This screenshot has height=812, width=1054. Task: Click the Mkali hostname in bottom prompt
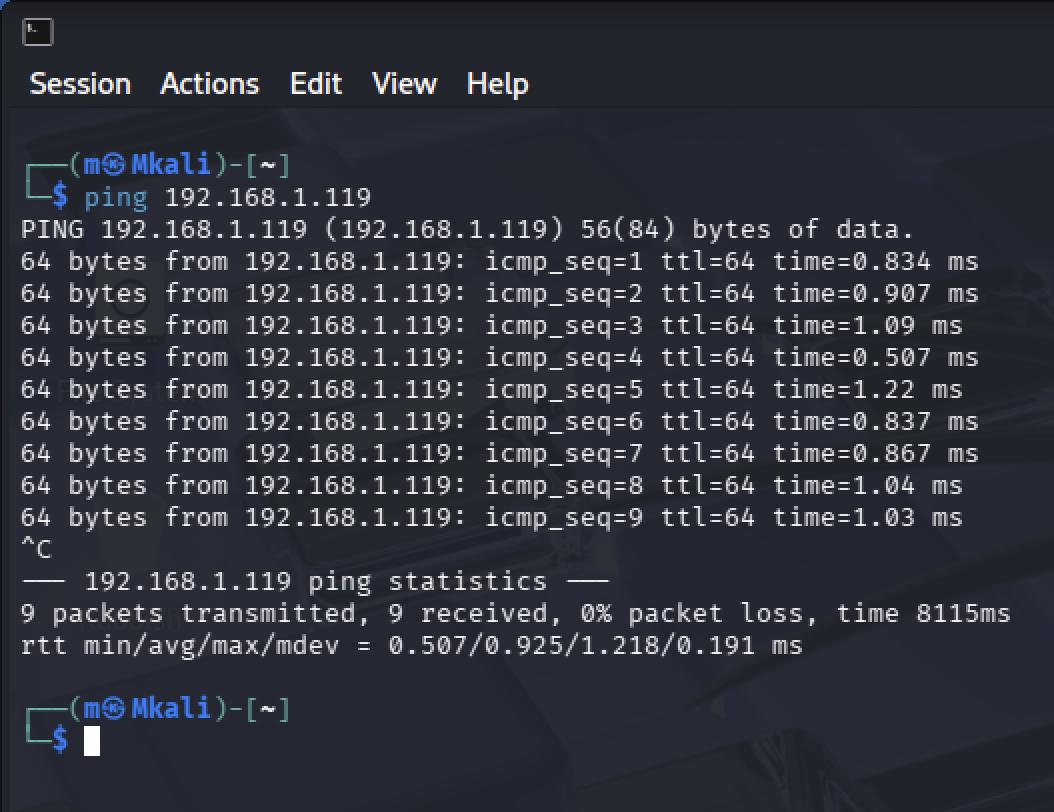(x=171, y=708)
